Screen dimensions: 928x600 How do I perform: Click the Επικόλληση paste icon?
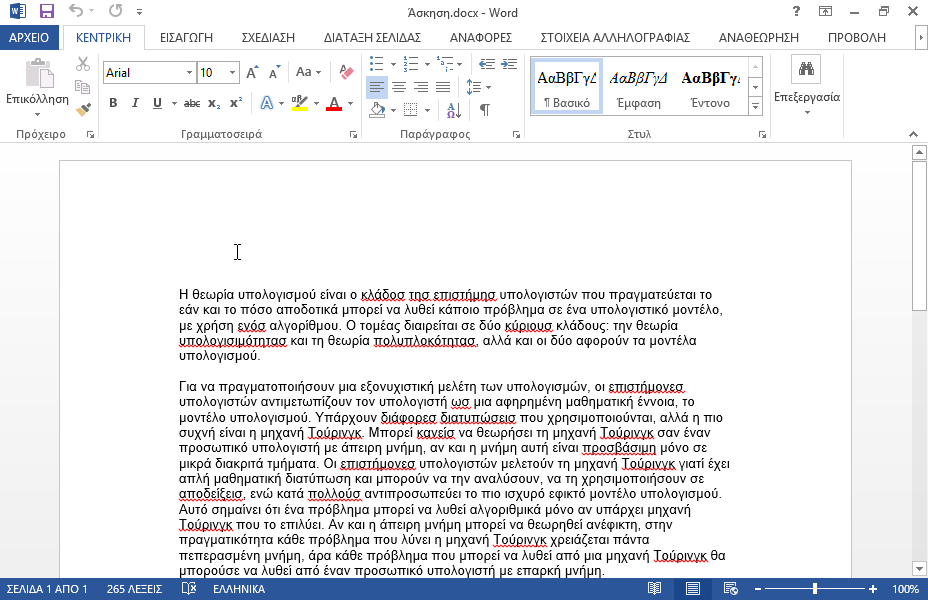(39, 74)
